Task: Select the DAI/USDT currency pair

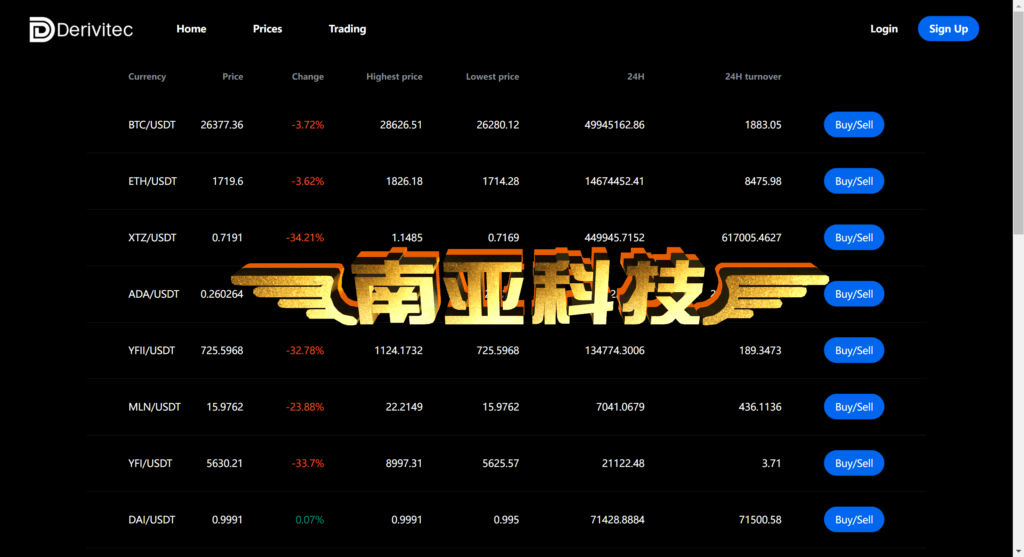Action: click(152, 520)
